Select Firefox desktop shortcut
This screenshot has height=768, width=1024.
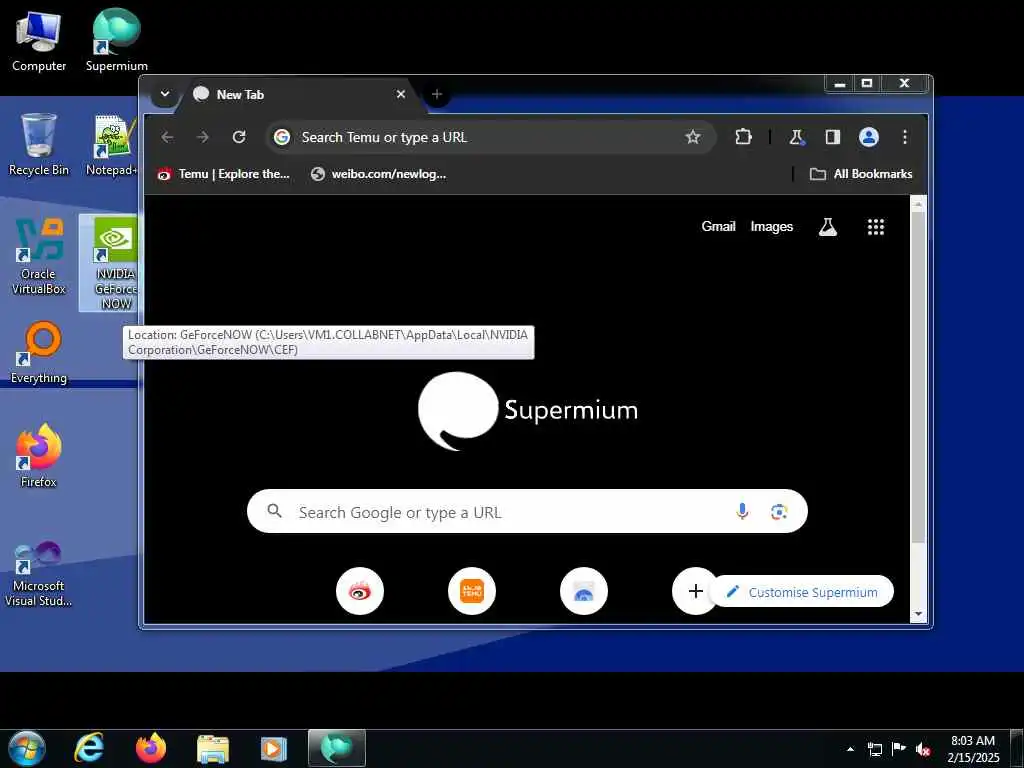pyautogui.click(x=39, y=456)
